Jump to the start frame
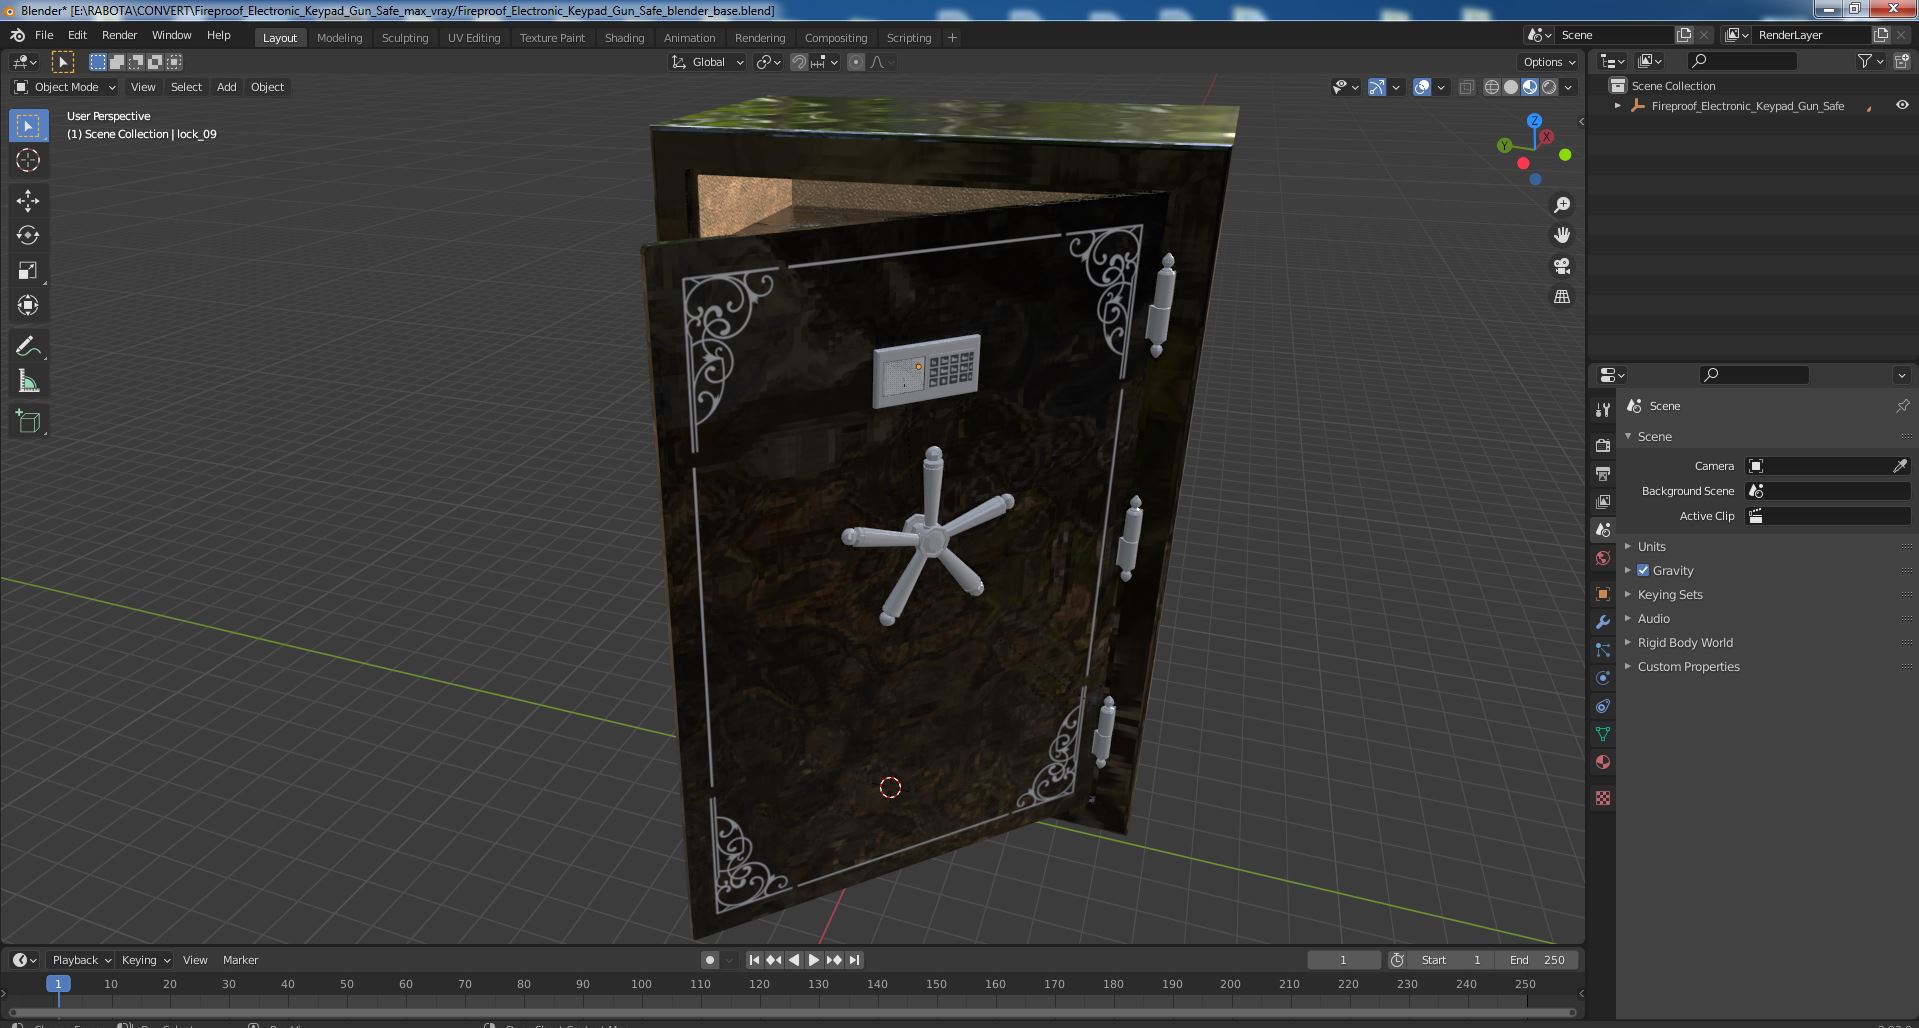 [754, 960]
